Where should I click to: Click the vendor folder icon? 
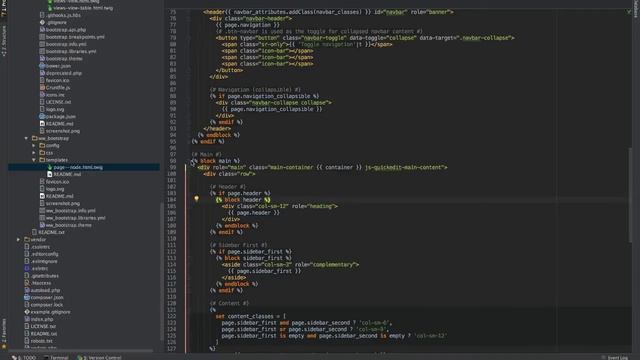click(x=27, y=240)
